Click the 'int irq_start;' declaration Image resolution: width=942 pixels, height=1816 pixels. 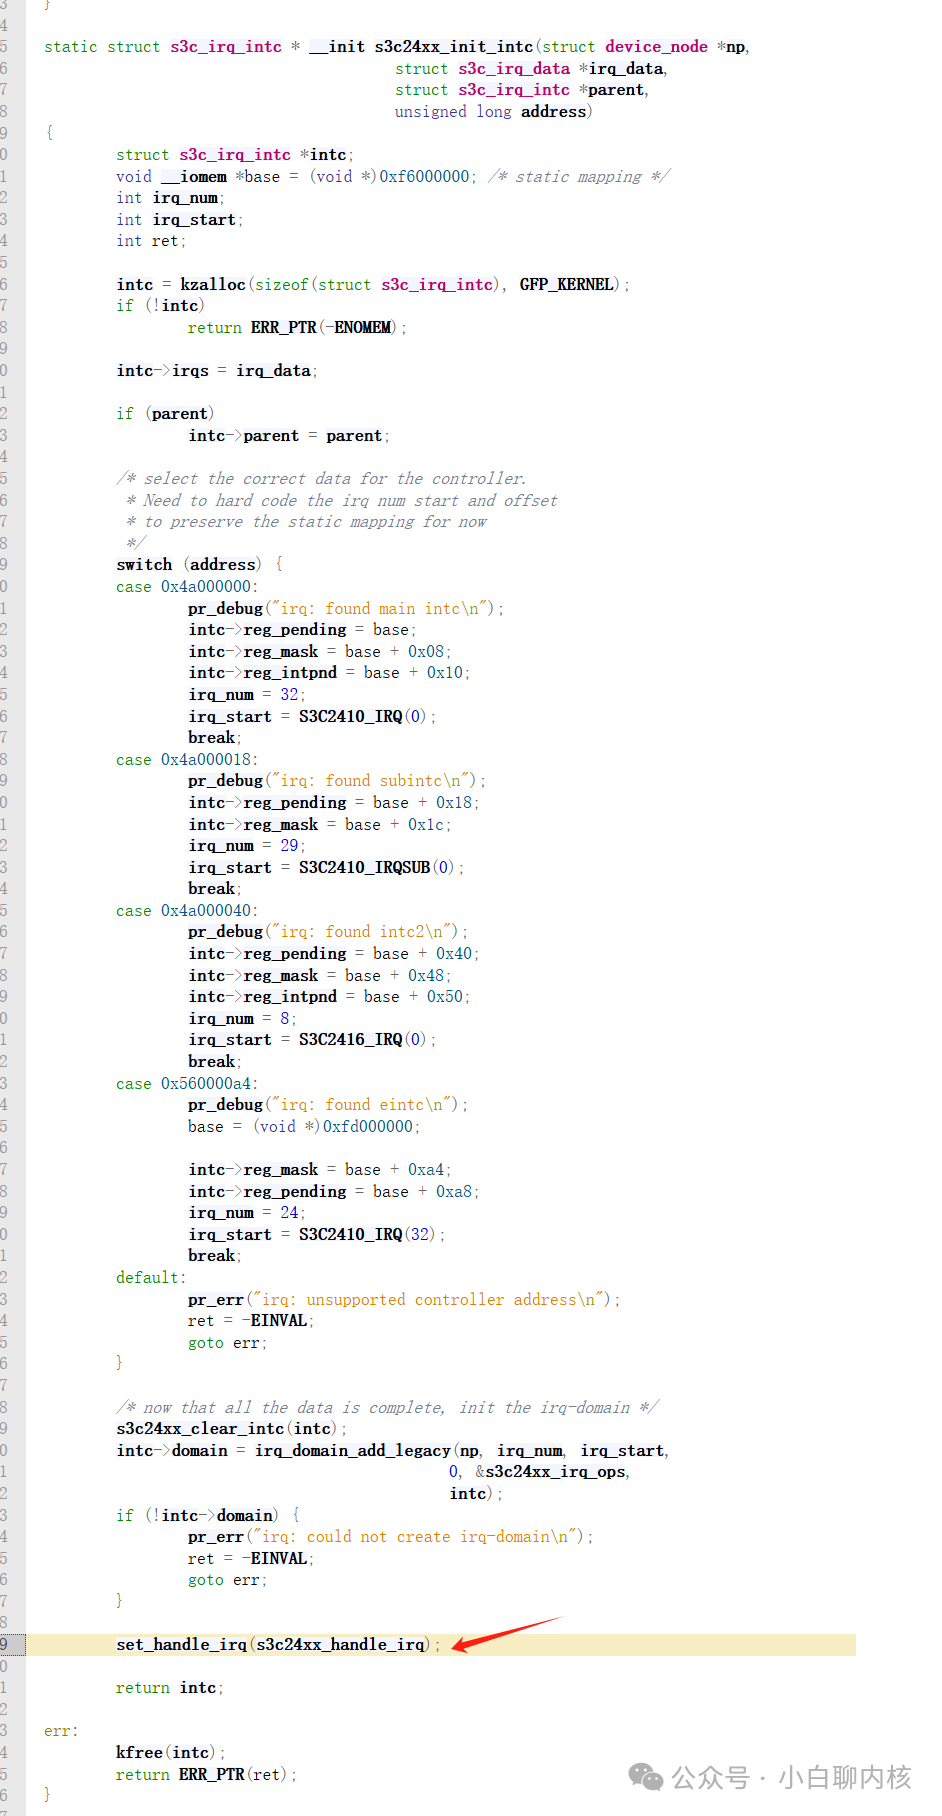(x=179, y=220)
